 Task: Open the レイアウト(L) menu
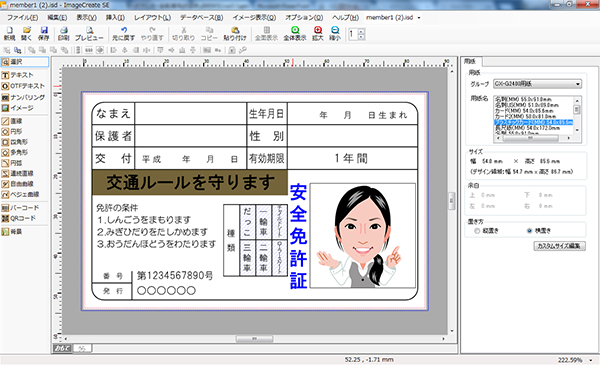click(x=152, y=18)
